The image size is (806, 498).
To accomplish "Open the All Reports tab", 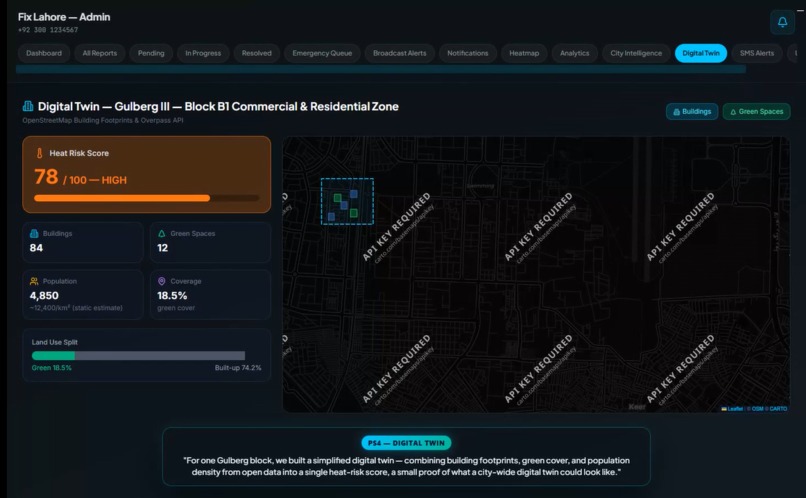I will coord(100,53).
